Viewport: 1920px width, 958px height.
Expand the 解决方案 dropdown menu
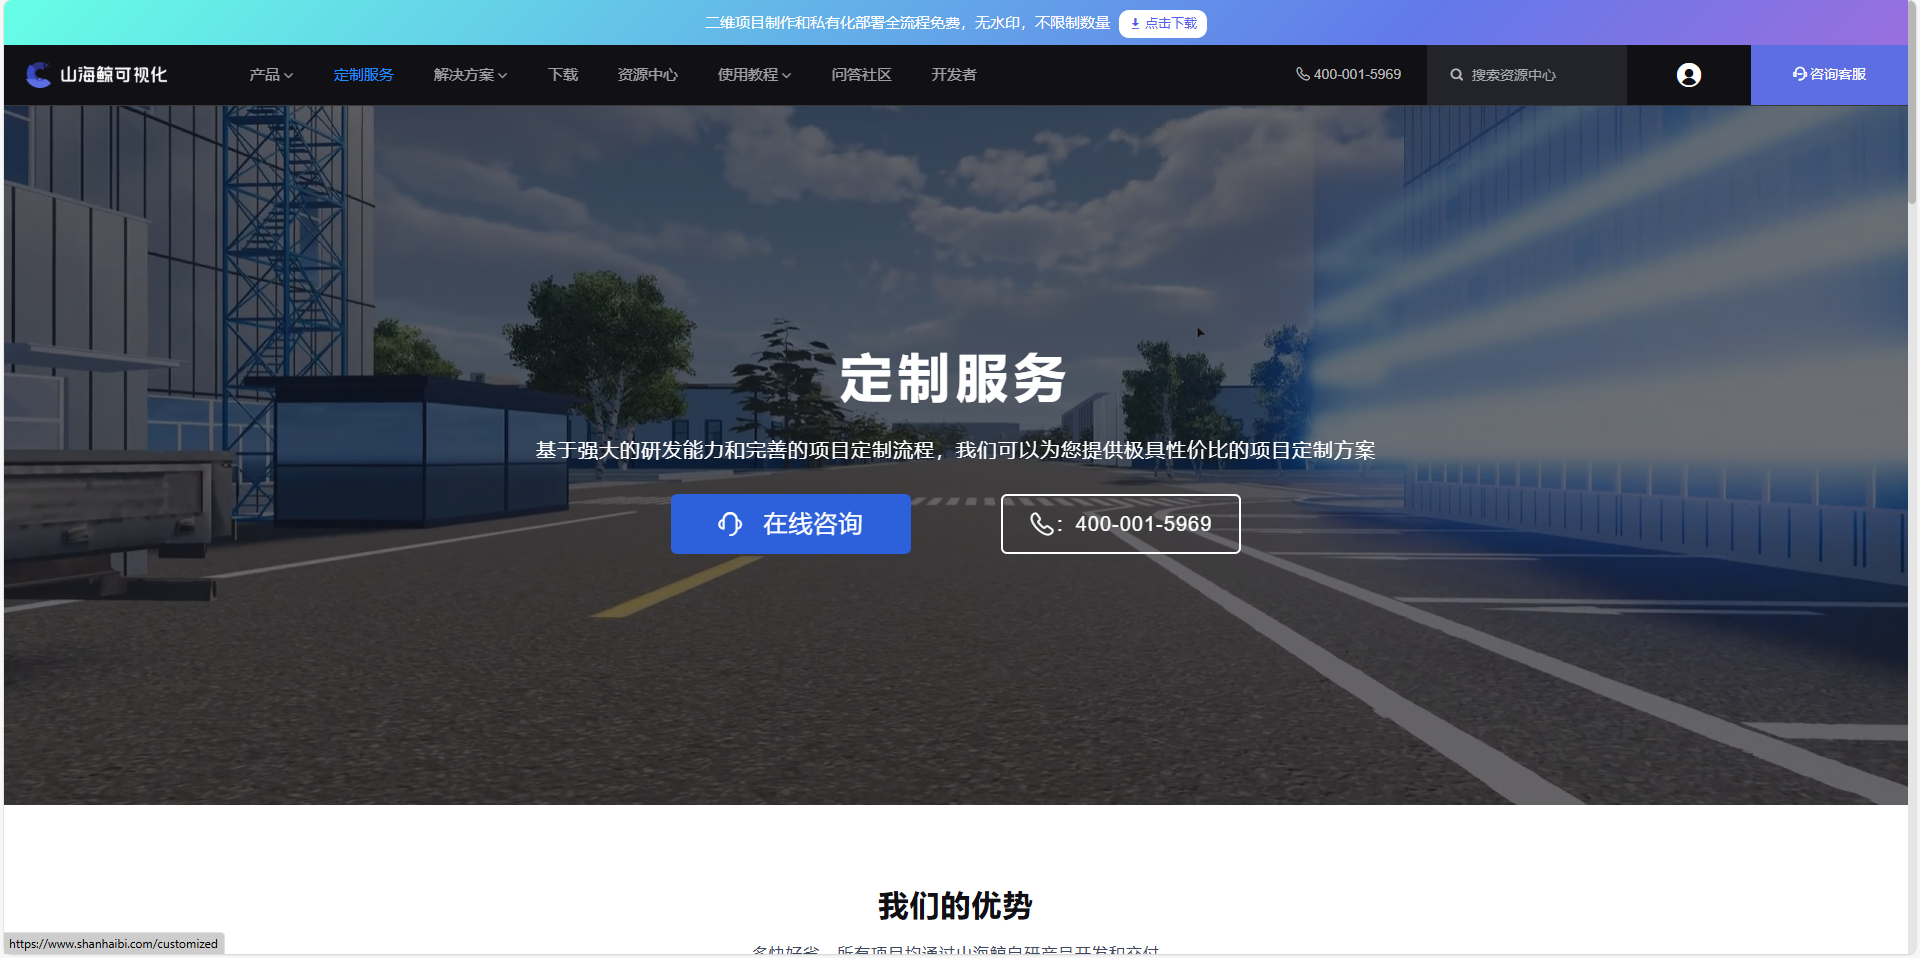pyautogui.click(x=470, y=75)
